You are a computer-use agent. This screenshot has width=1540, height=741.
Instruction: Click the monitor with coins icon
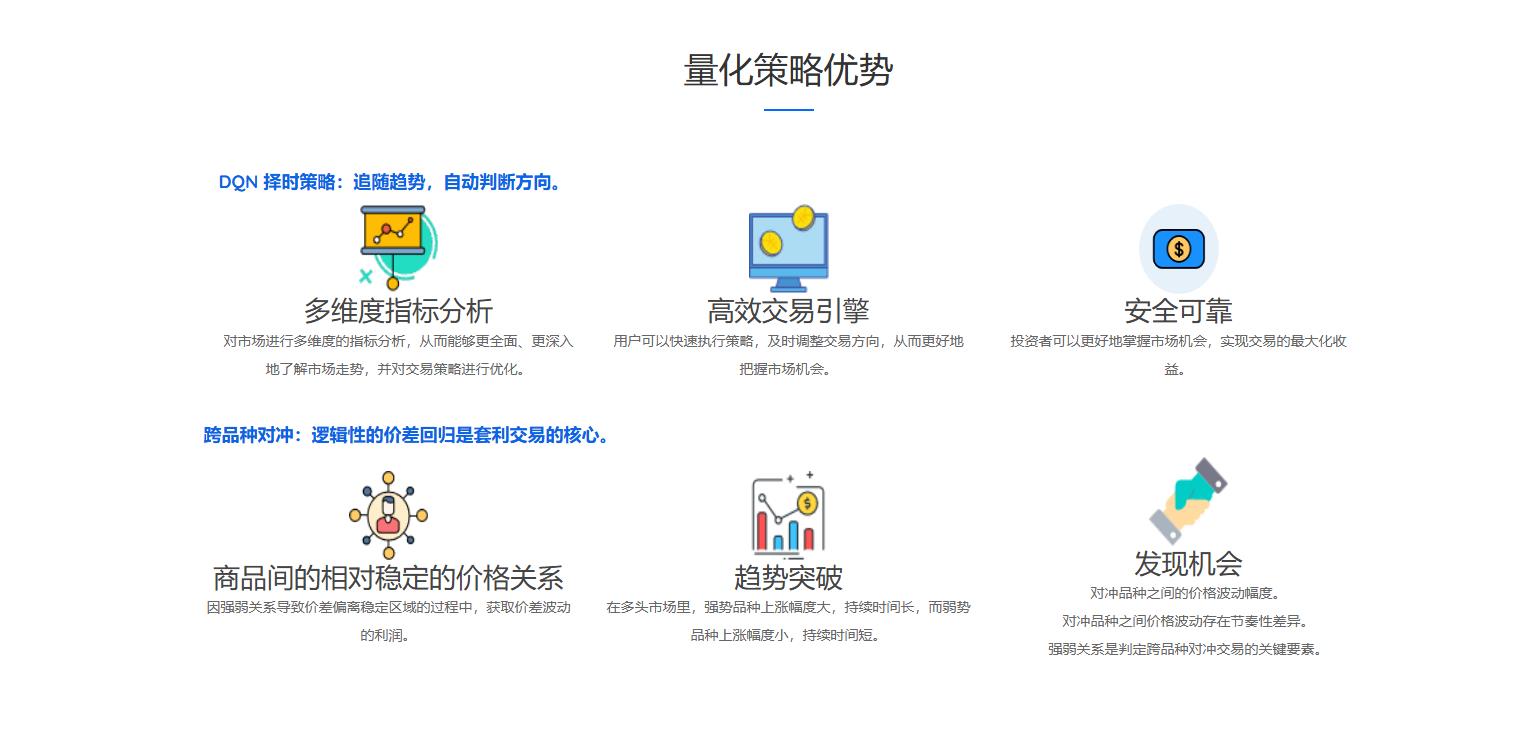788,249
